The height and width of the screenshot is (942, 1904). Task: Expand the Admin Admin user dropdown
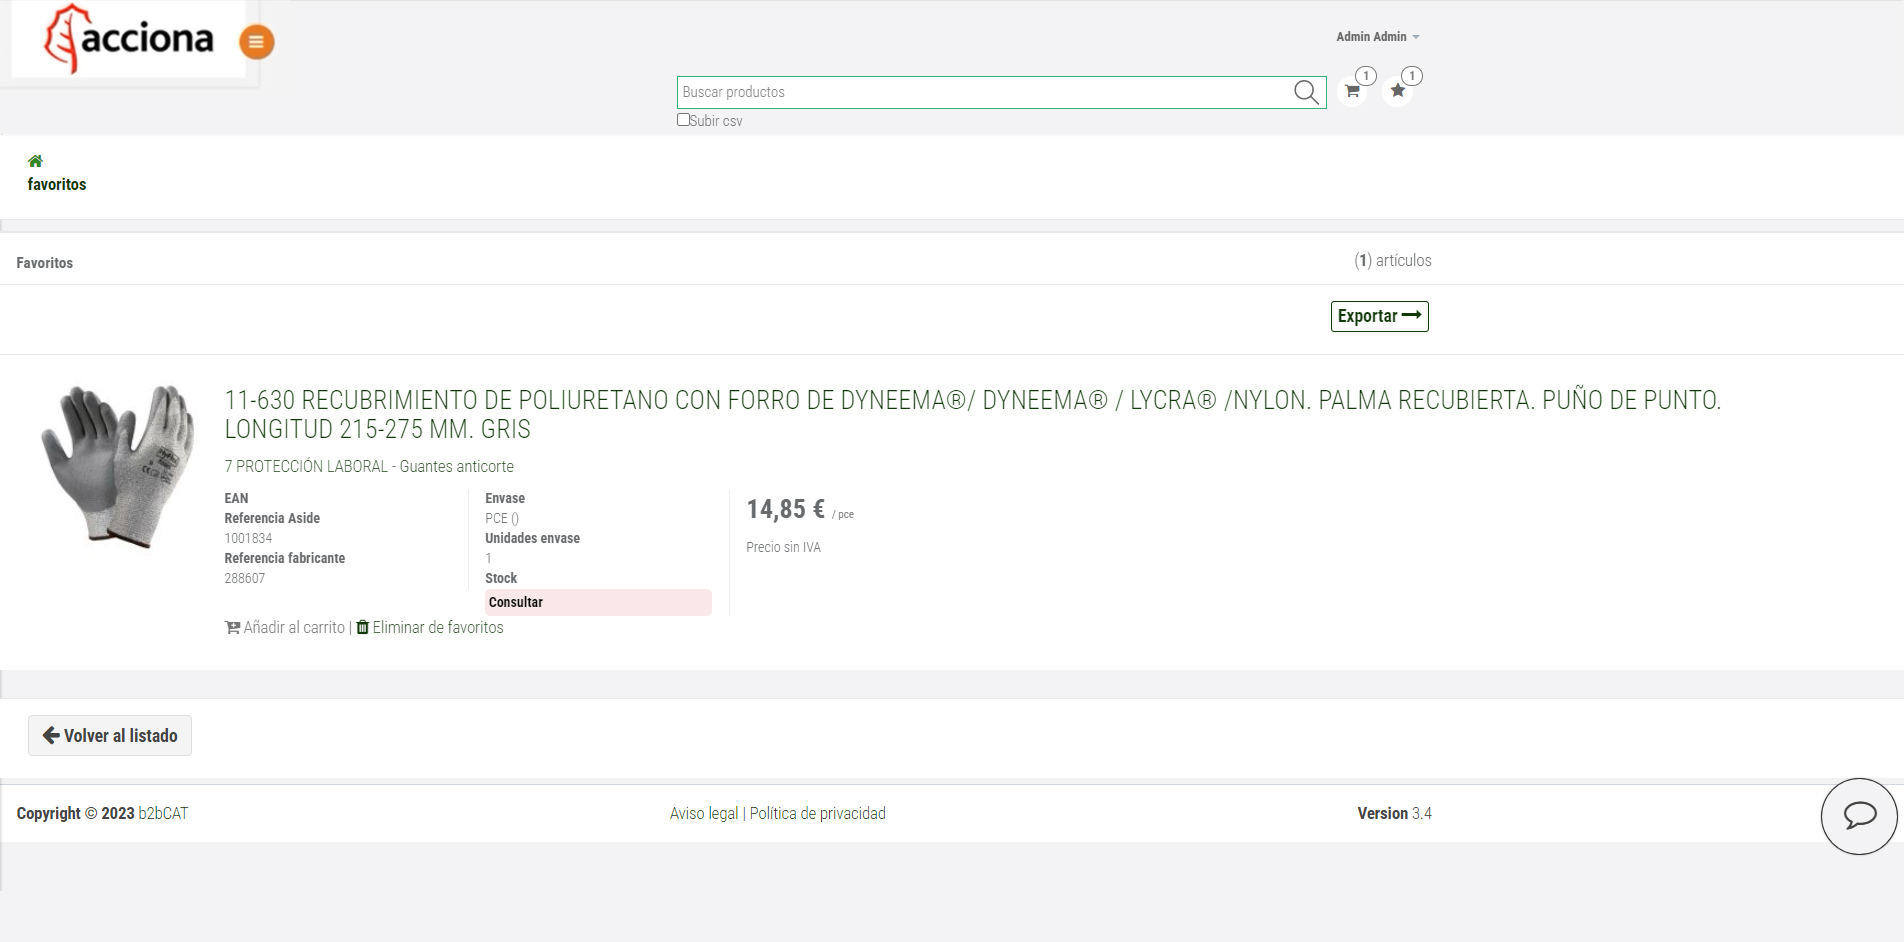tap(1377, 37)
